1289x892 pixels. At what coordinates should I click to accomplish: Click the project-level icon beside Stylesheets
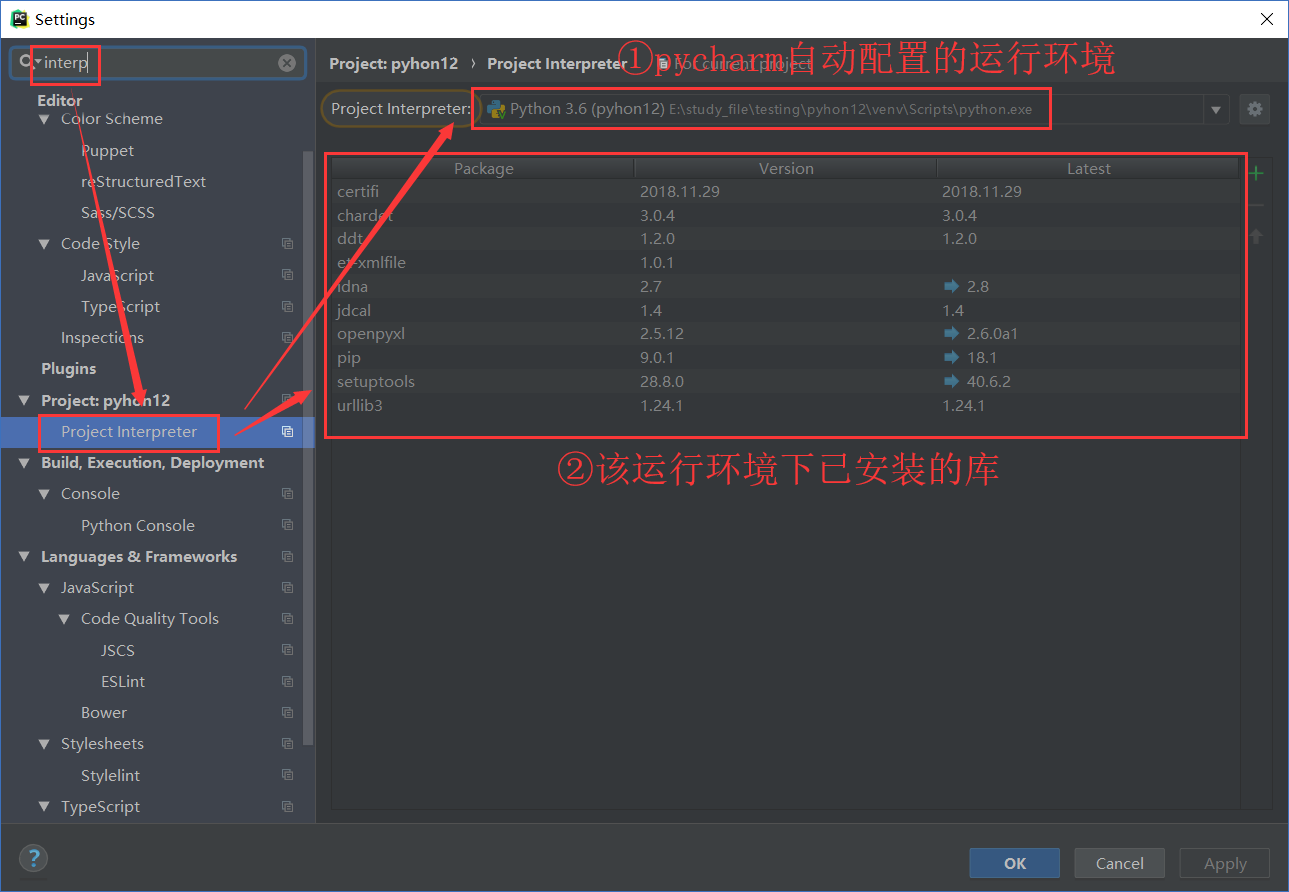(287, 744)
